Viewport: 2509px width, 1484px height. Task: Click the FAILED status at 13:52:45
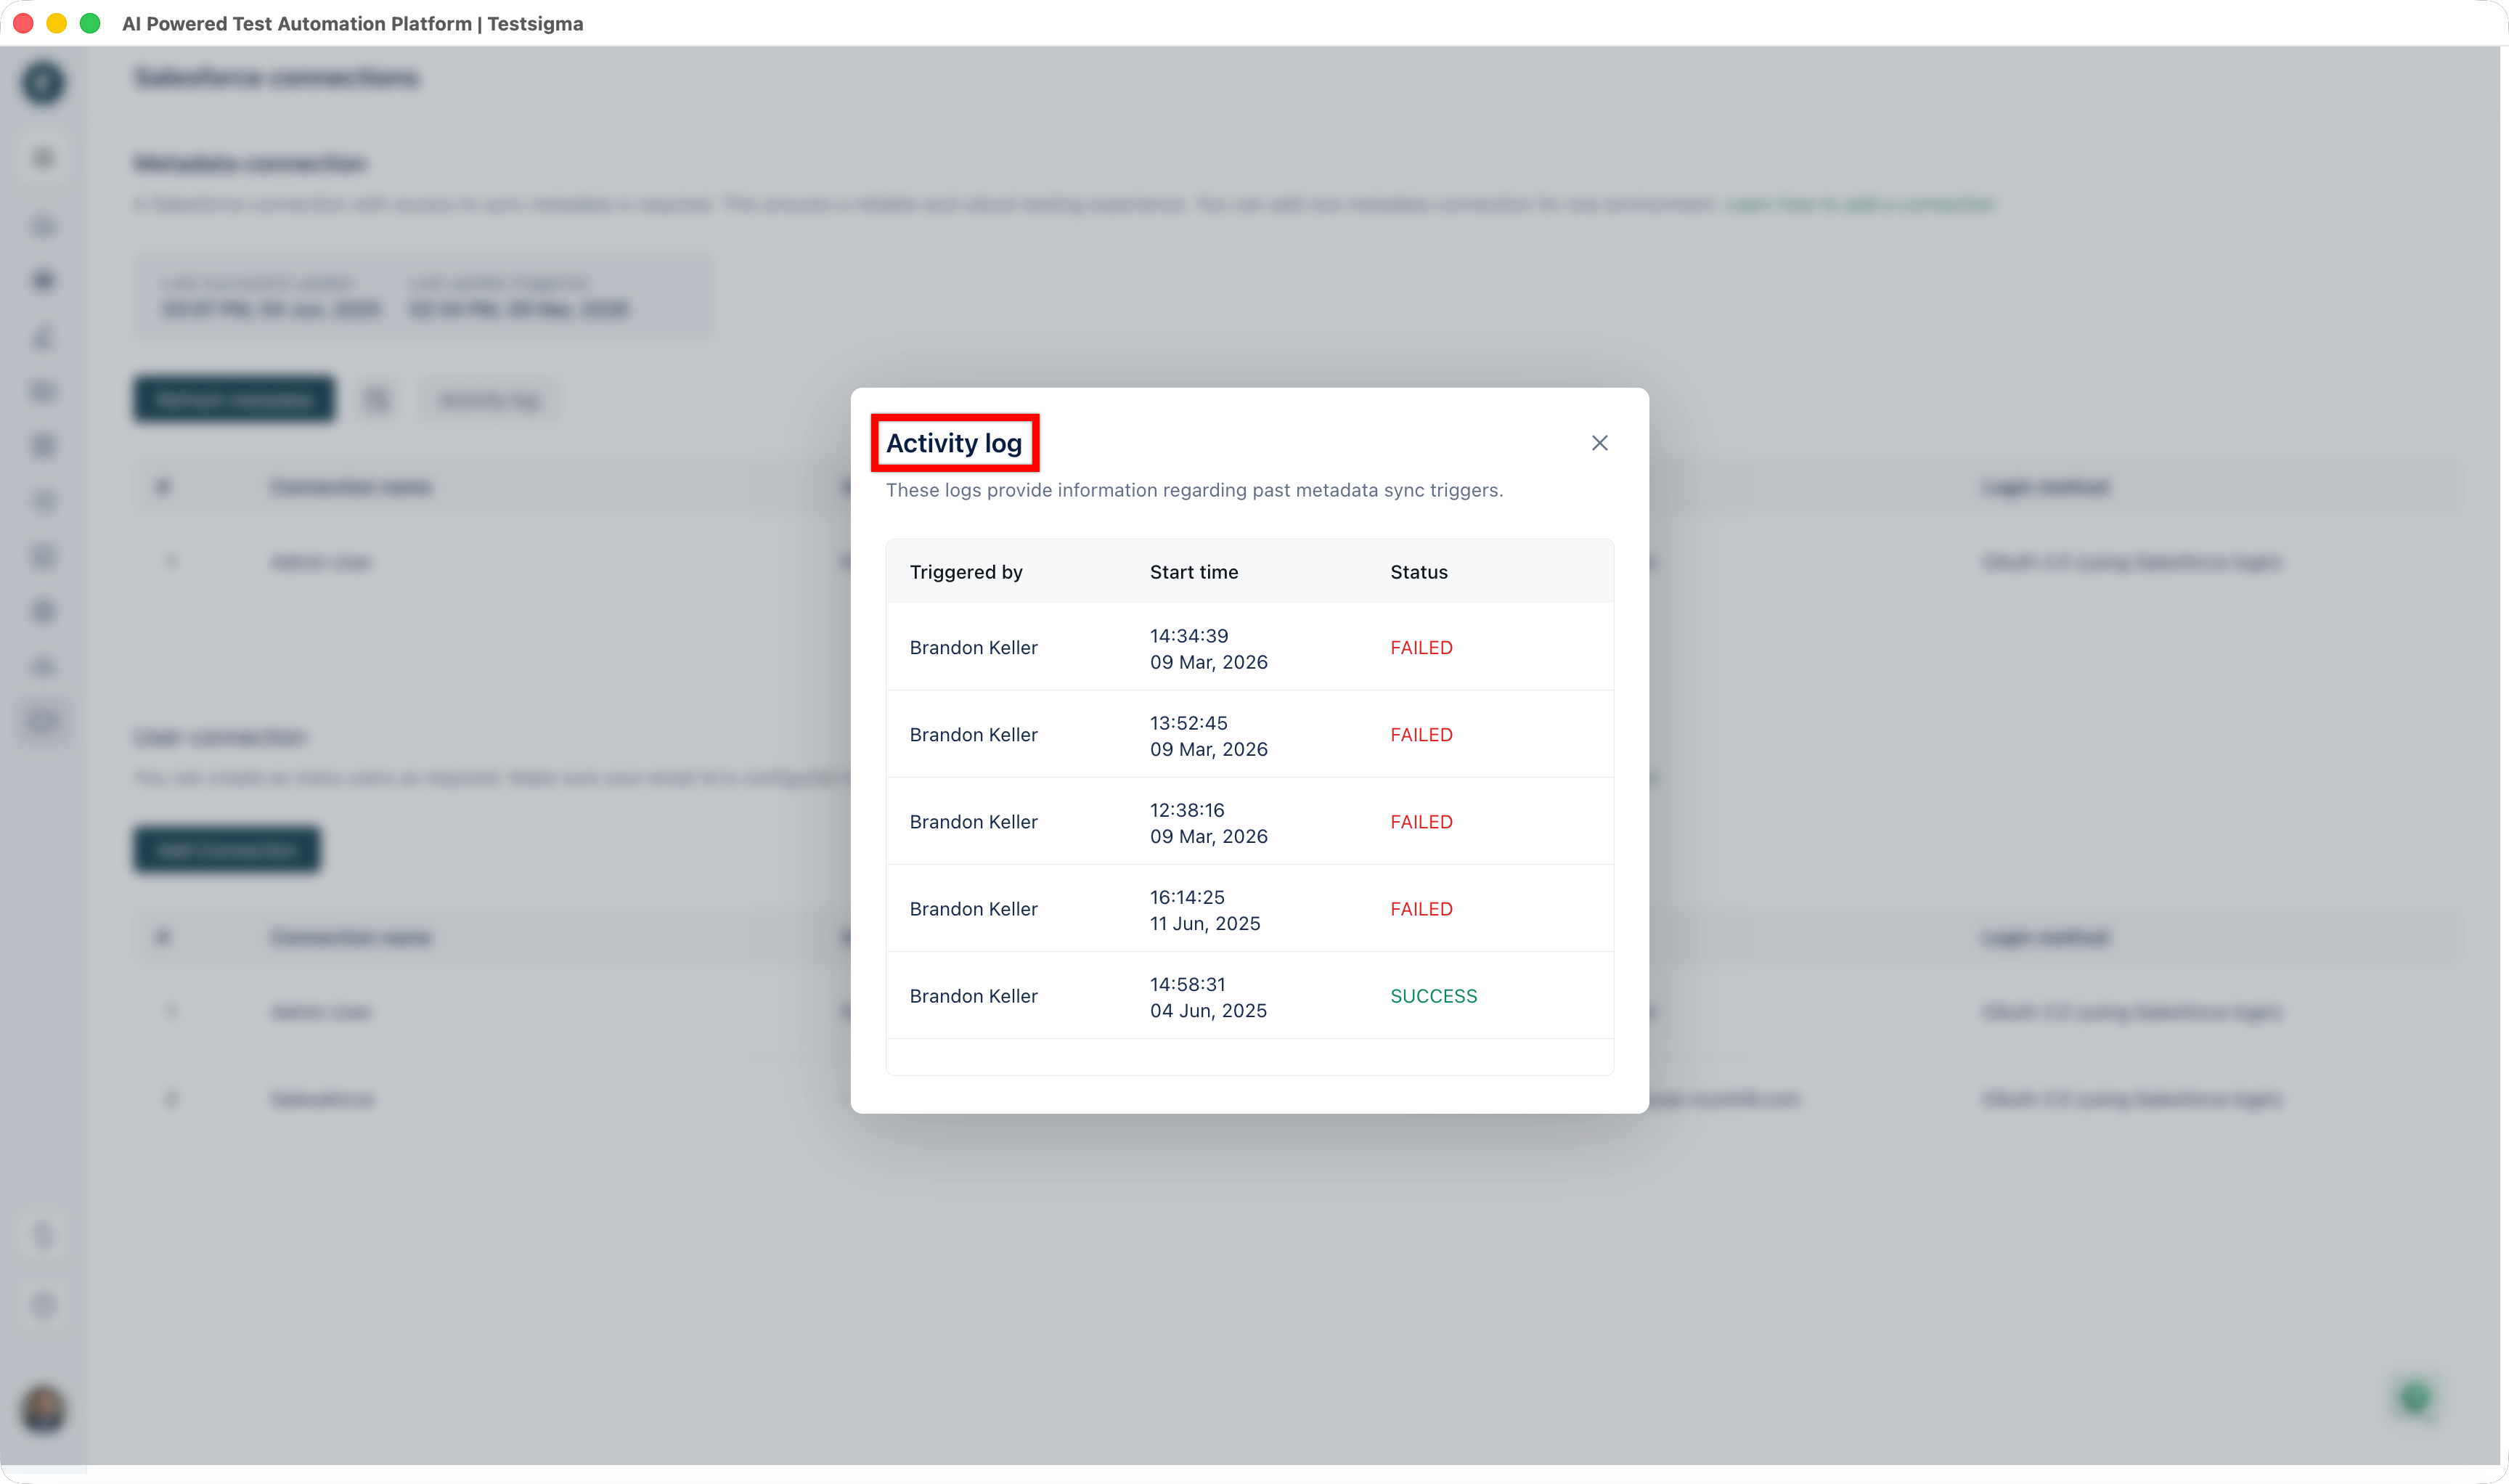tap(1421, 735)
